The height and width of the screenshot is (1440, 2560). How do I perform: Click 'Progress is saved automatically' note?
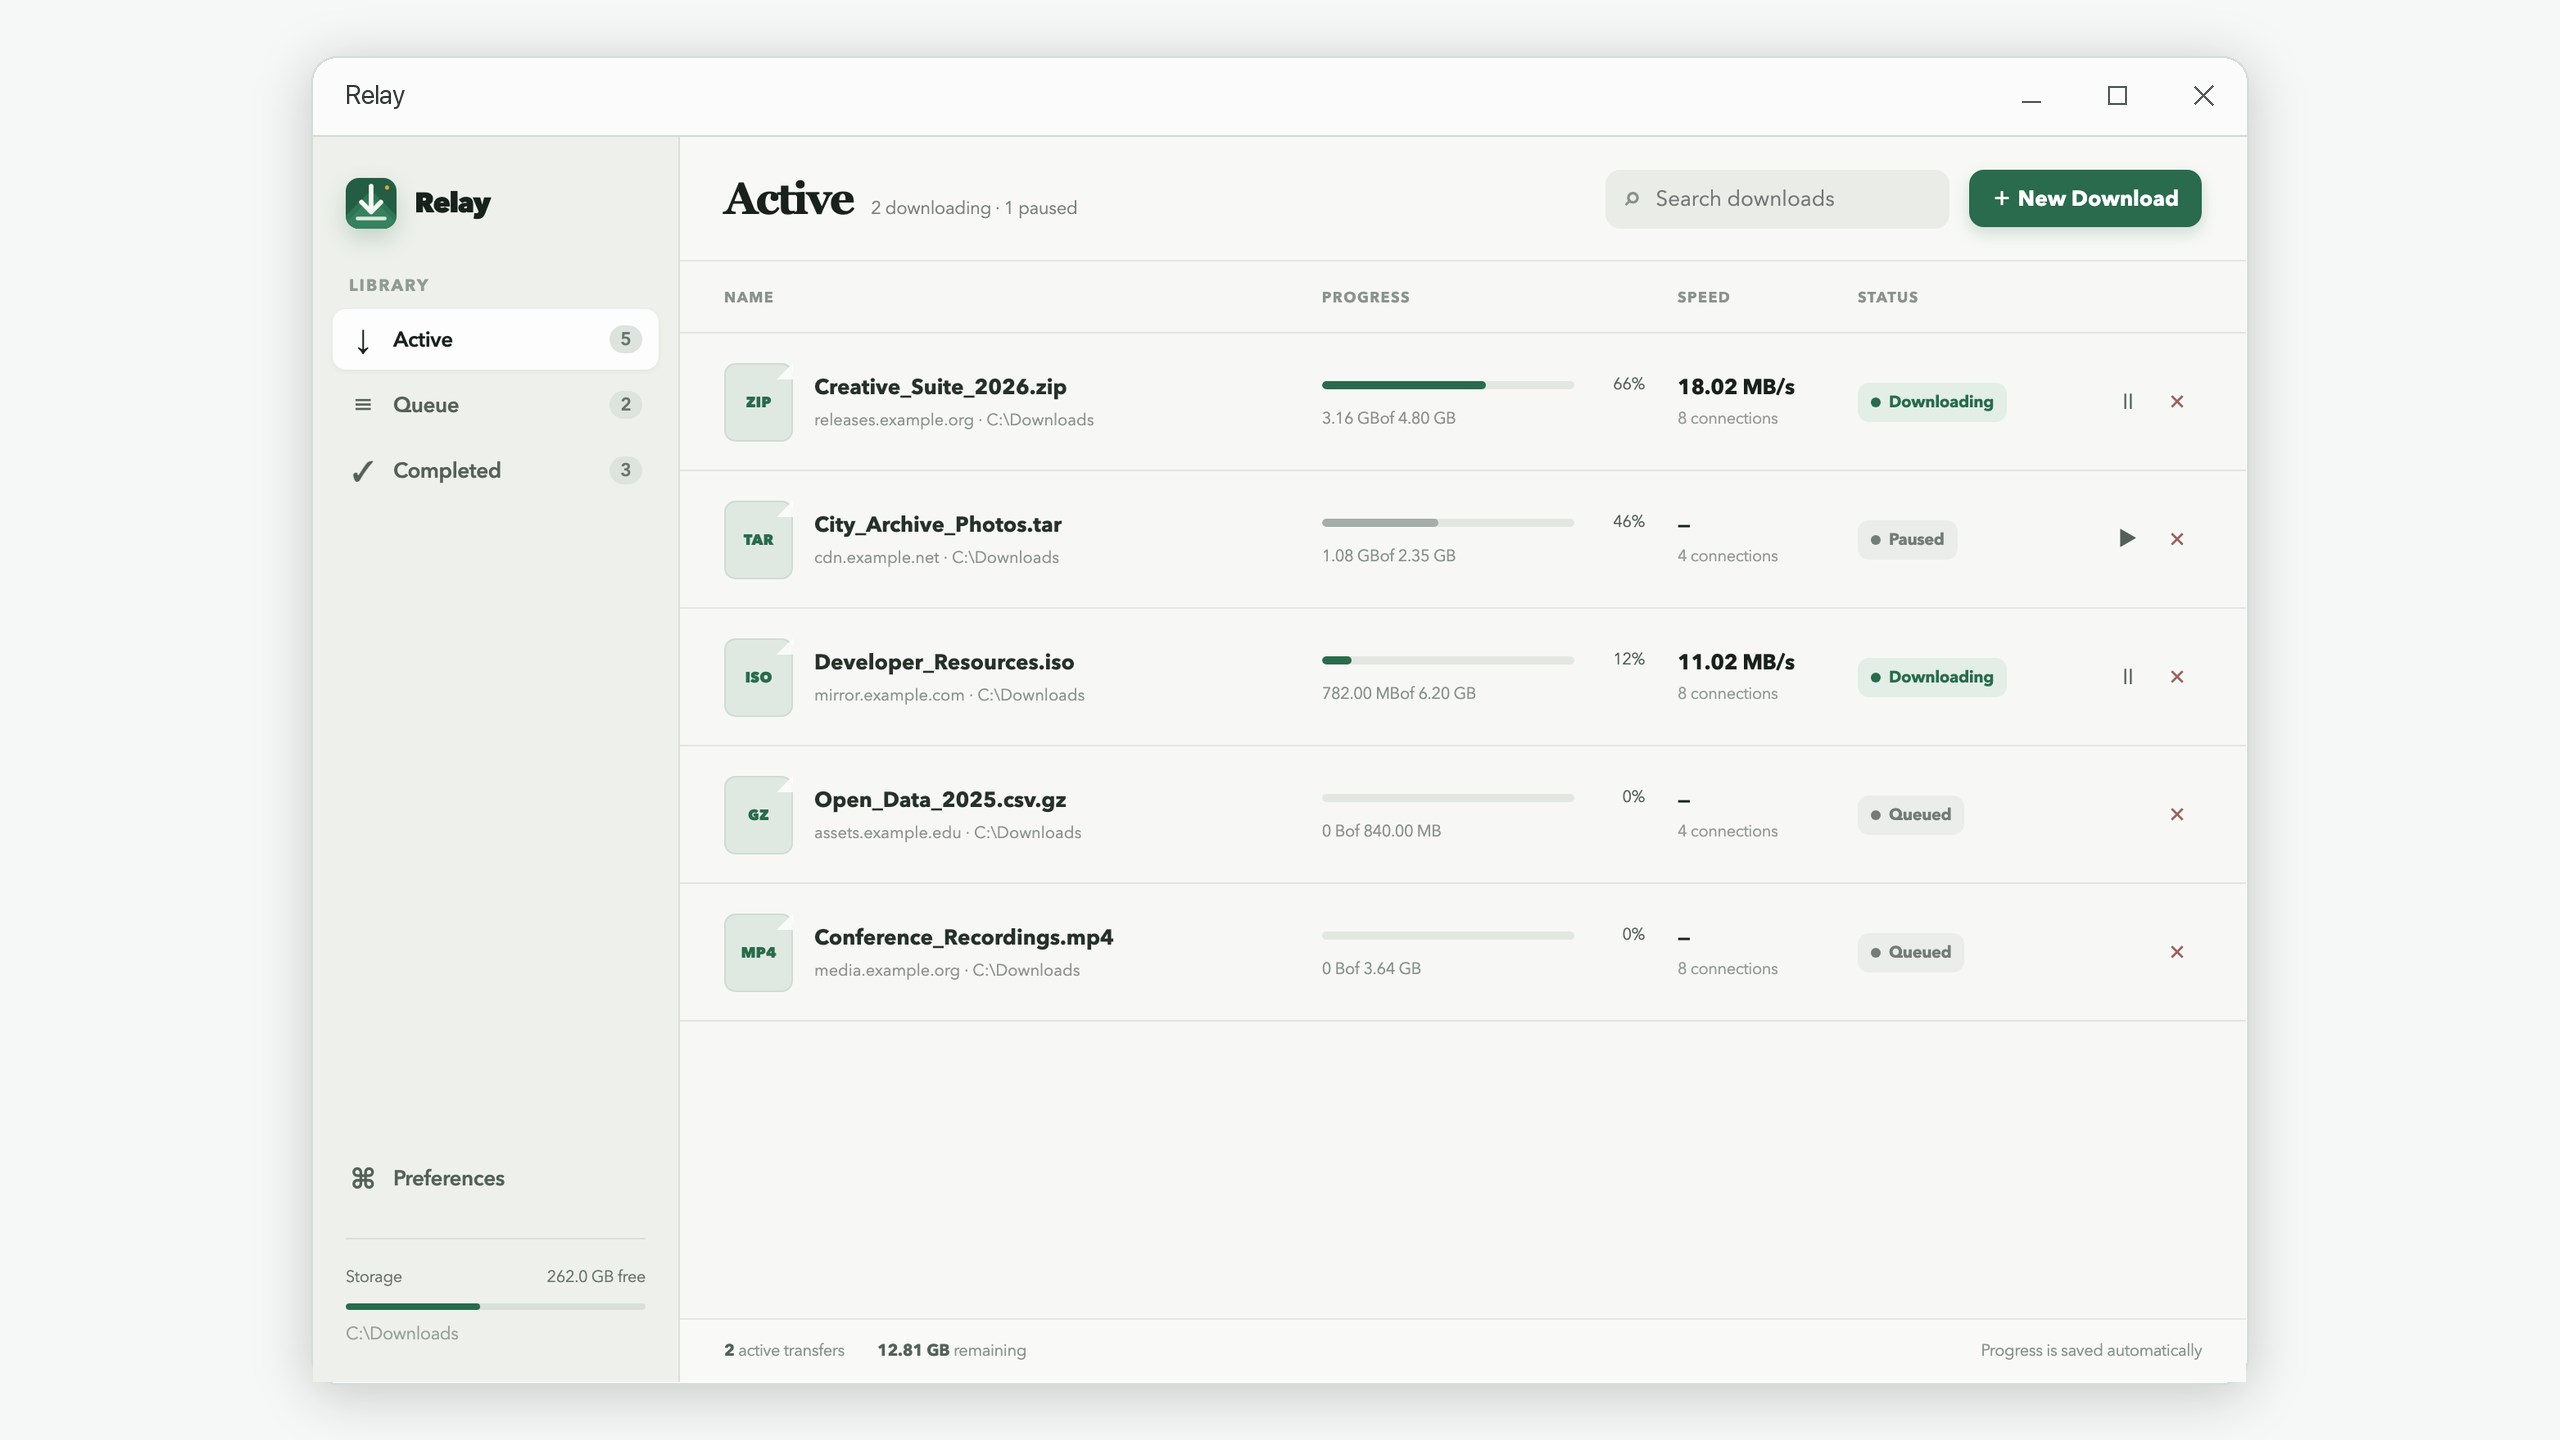click(2091, 1350)
